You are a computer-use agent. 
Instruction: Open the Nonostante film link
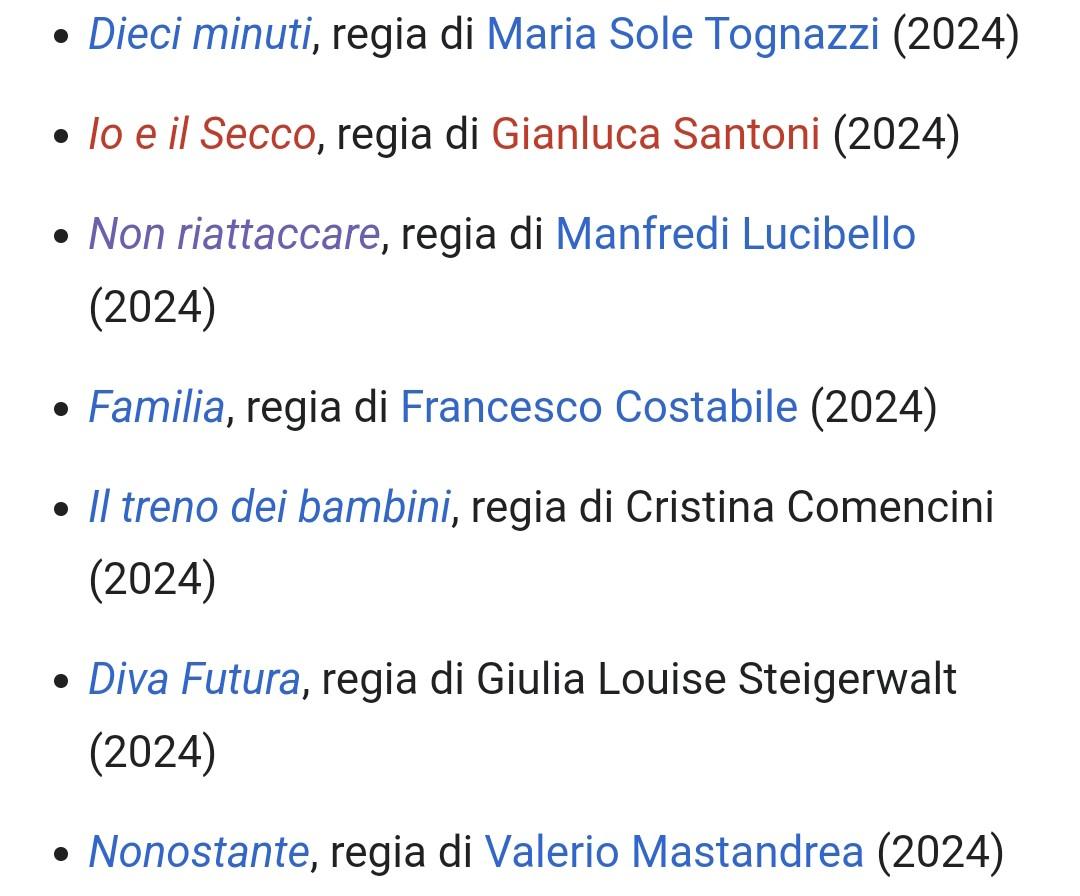198,851
